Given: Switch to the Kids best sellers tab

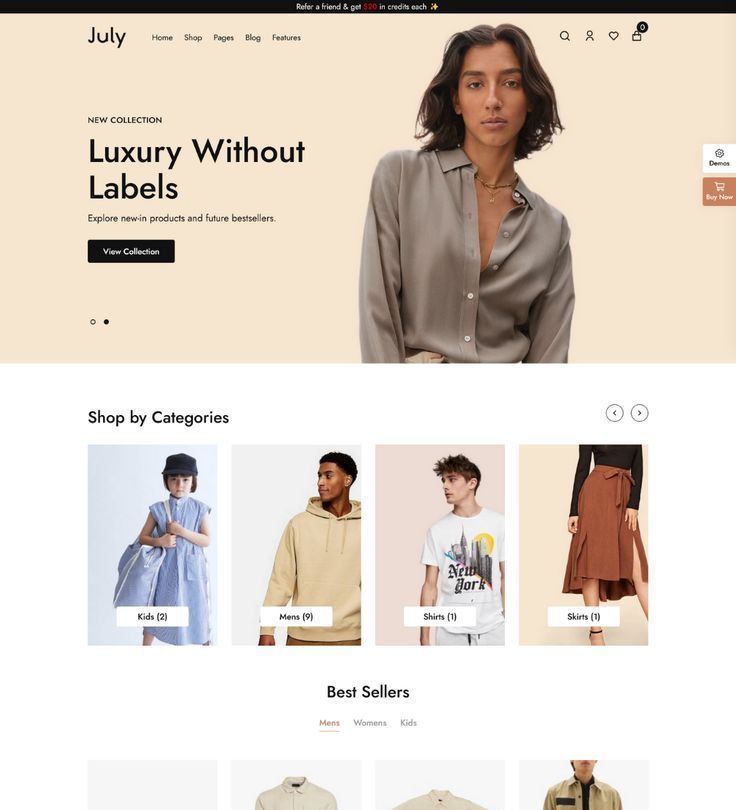Looking at the screenshot, I should [408, 723].
